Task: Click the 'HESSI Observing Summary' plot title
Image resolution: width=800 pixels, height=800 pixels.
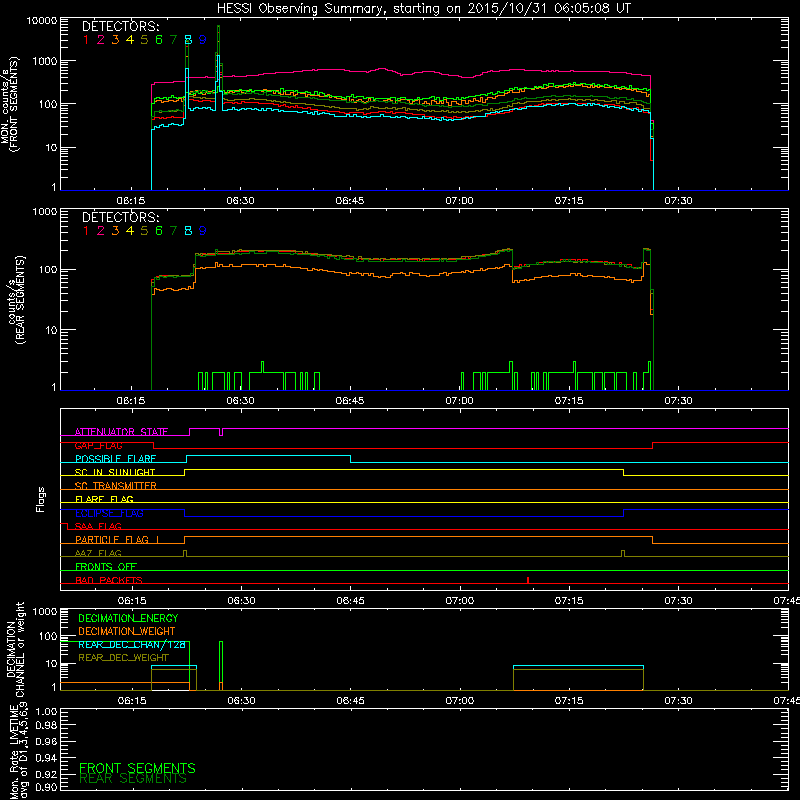Action: pos(423,9)
